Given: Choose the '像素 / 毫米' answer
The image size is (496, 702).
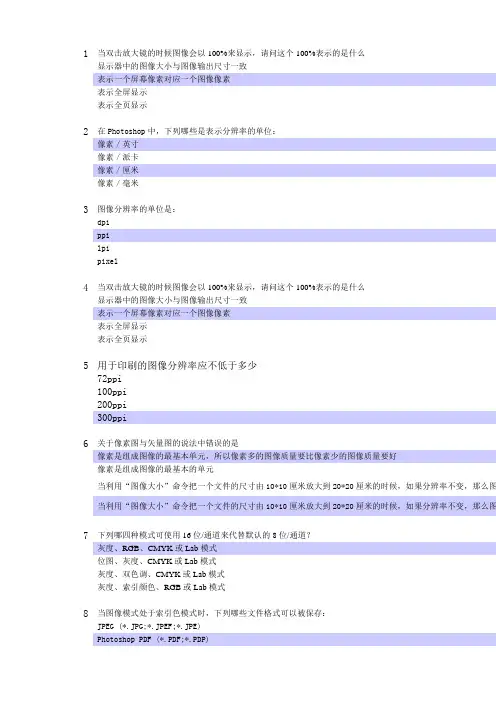Looking at the screenshot, I should pyautogui.click(x=118, y=183).
